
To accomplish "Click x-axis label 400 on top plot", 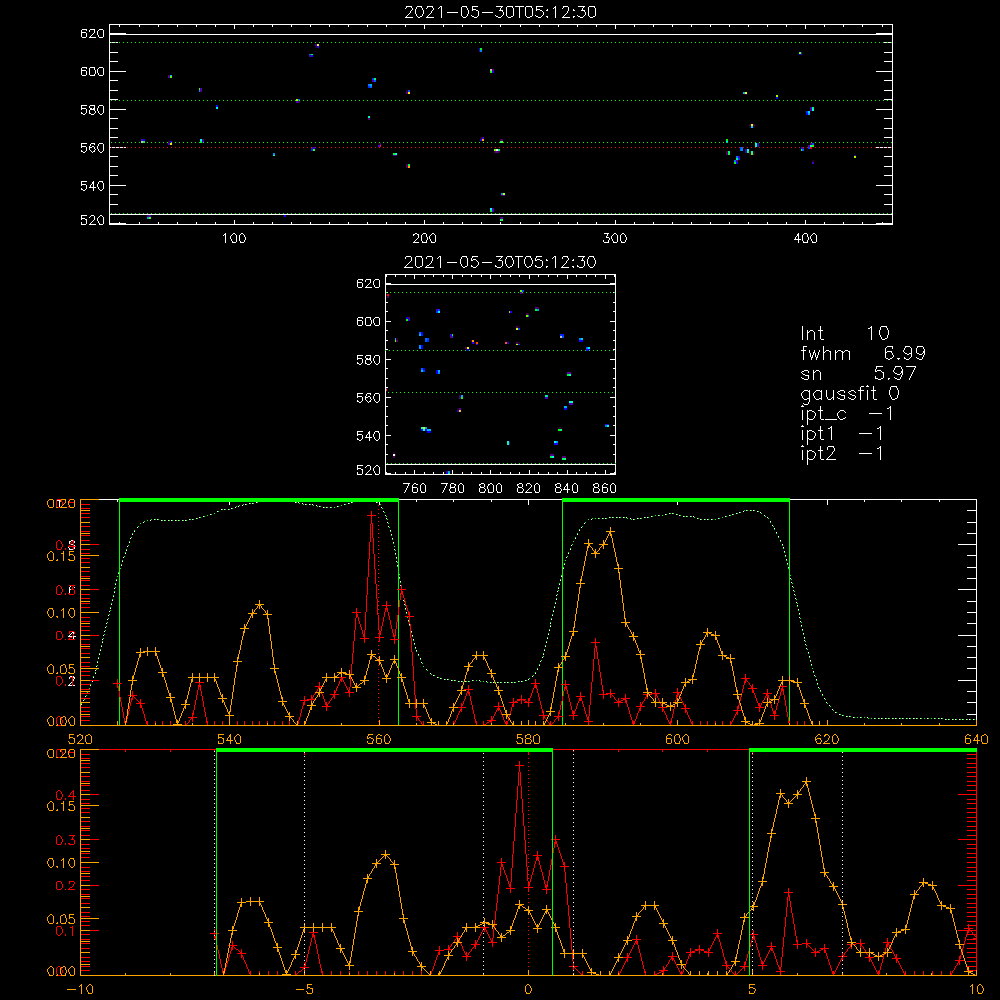I will click(x=805, y=239).
